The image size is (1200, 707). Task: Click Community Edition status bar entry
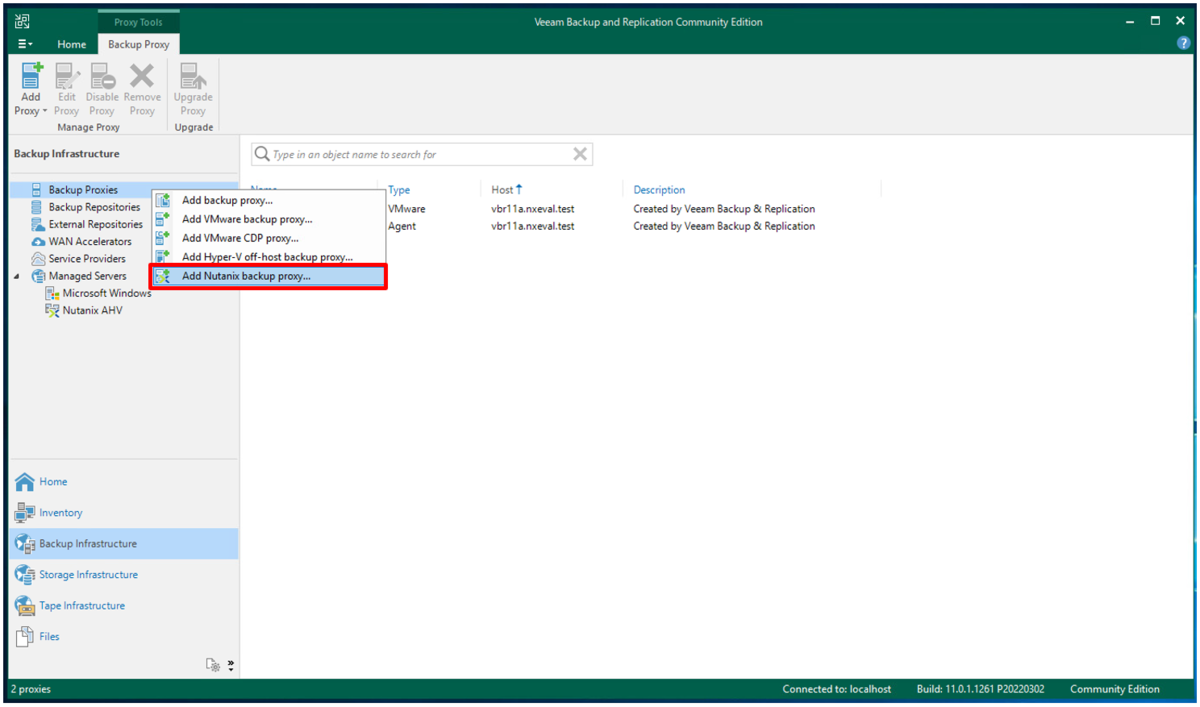pos(1115,689)
